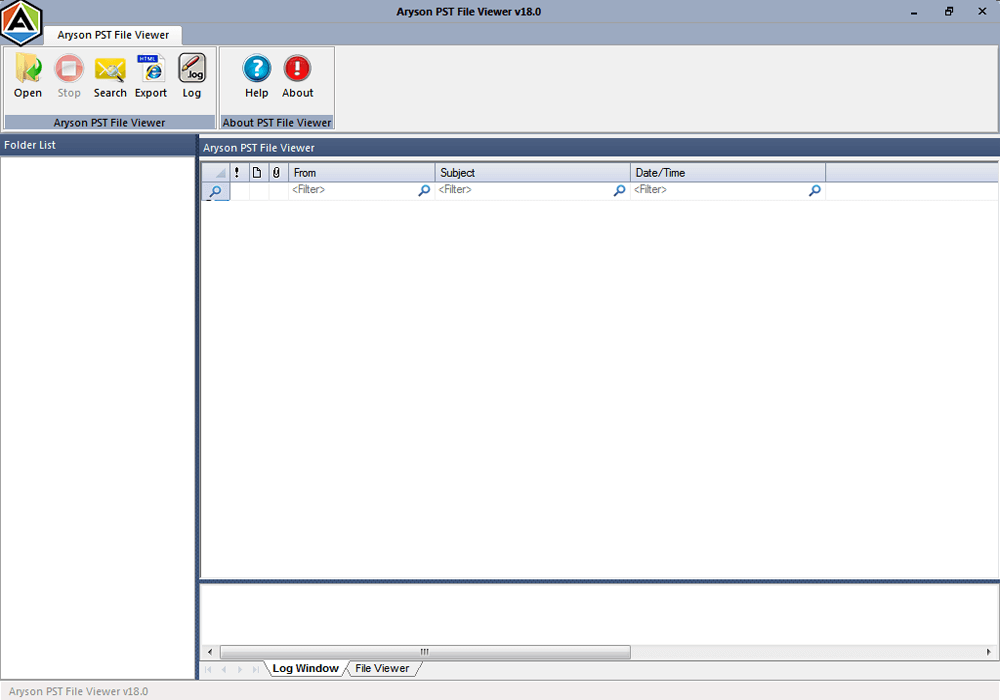Click the About PST File Viewer group label
Image resolution: width=1000 pixels, height=700 pixels.
point(277,122)
